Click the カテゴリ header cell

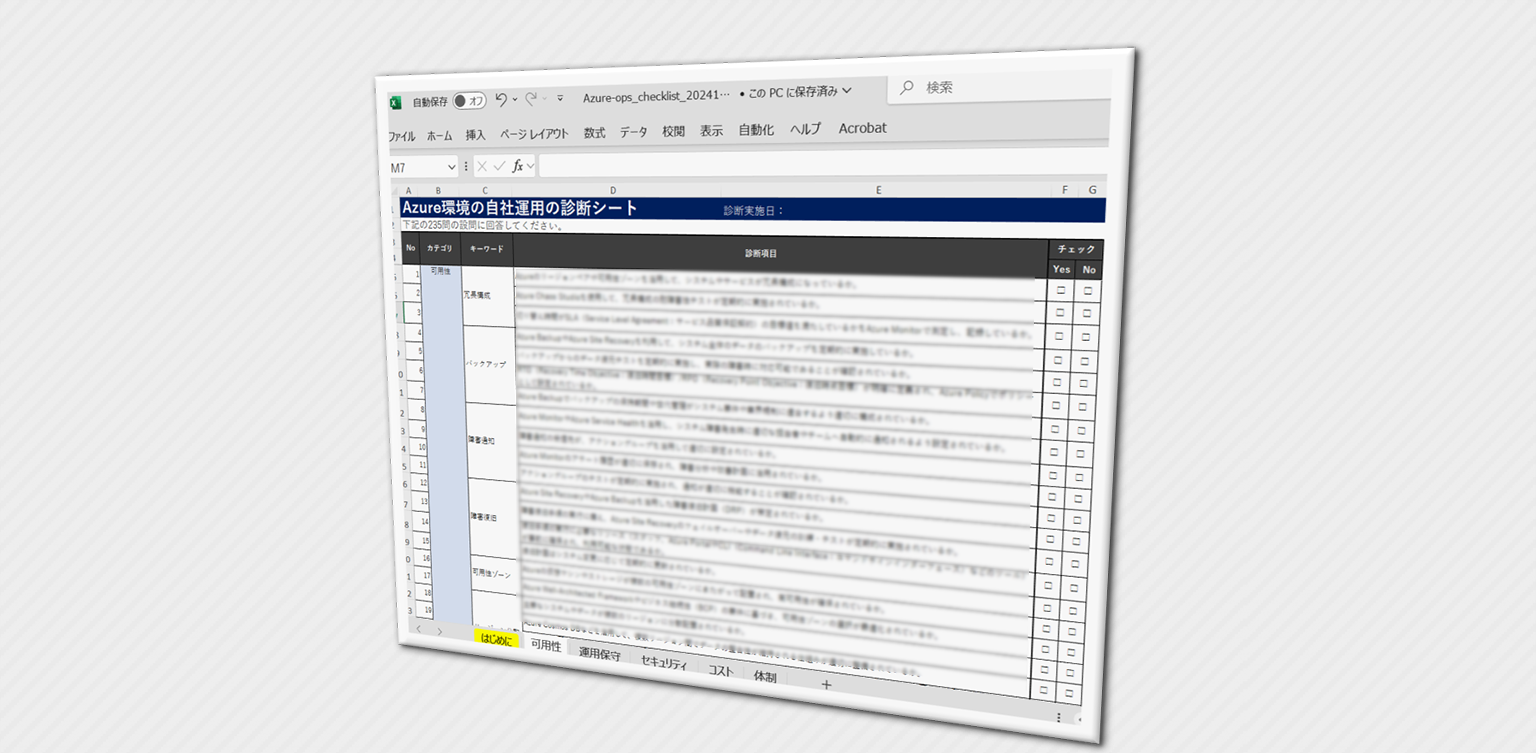pyautogui.click(x=439, y=248)
